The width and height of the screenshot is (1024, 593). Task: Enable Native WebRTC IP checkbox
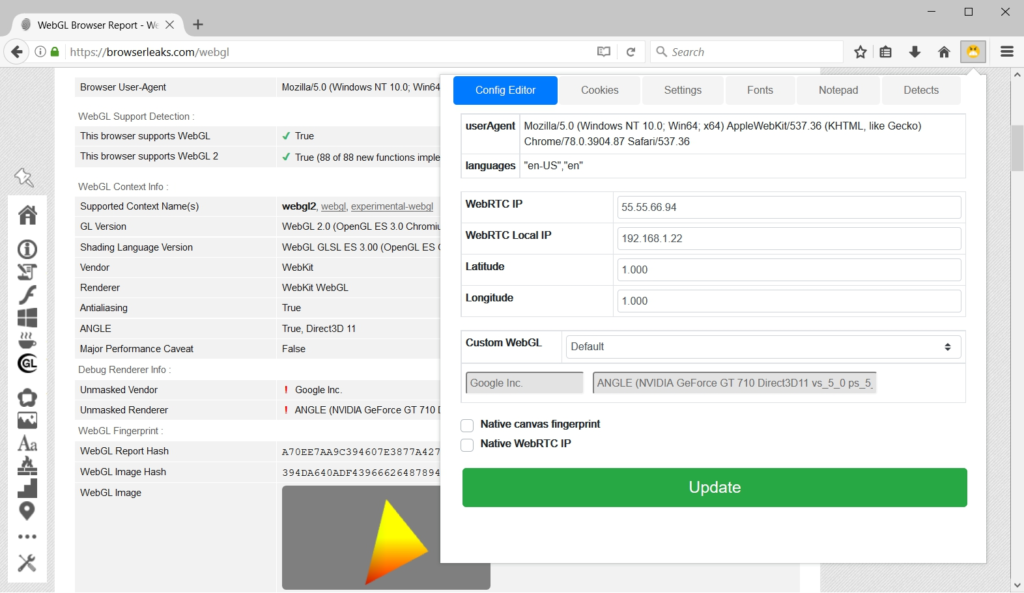467,445
